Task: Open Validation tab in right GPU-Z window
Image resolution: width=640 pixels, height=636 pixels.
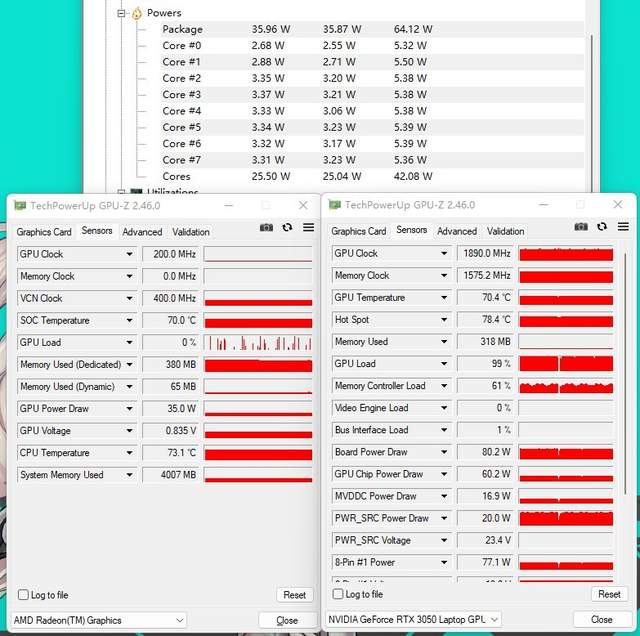Action: (x=505, y=231)
